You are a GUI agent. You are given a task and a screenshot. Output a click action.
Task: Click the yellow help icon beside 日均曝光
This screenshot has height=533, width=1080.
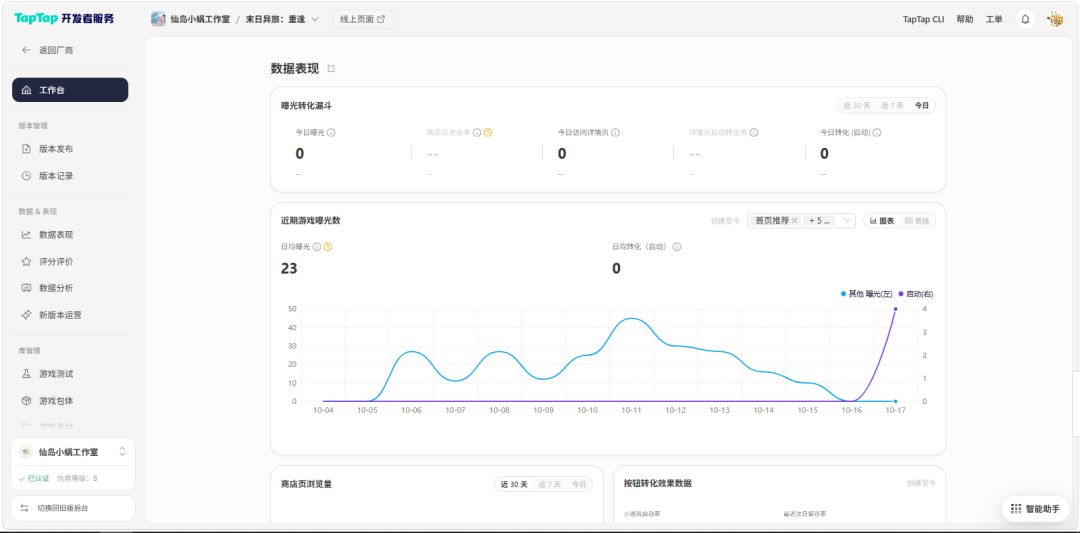click(328, 247)
